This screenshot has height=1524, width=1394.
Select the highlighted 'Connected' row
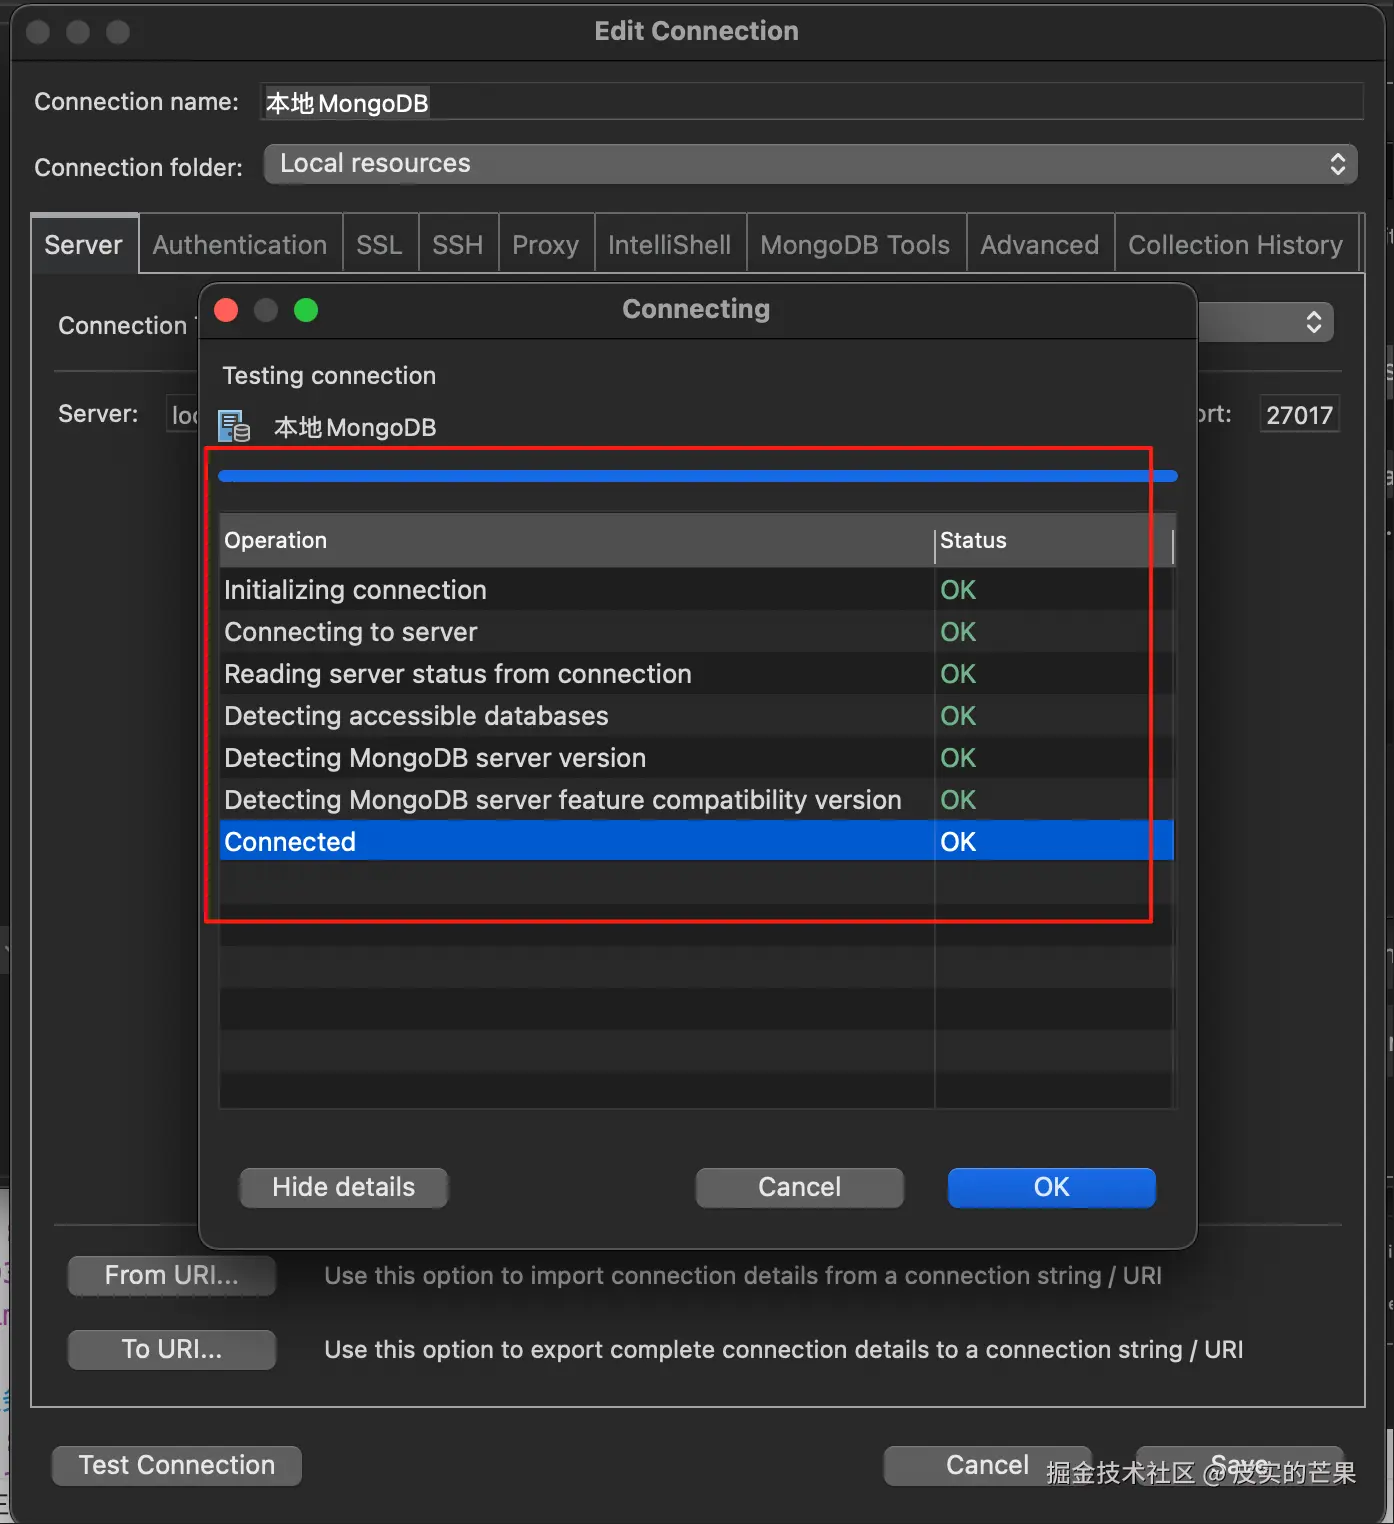click(x=697, y=842)
